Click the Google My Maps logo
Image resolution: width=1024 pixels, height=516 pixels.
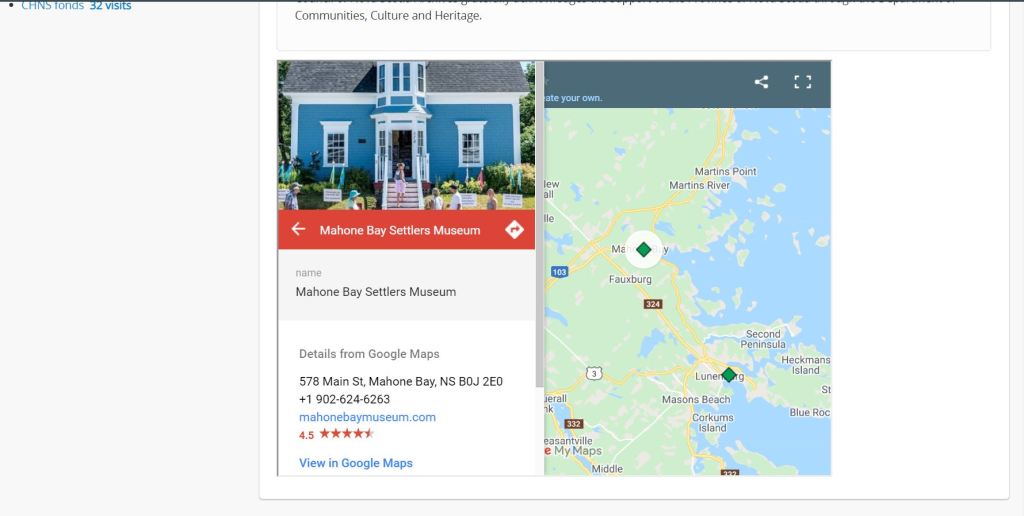(572, 451)
